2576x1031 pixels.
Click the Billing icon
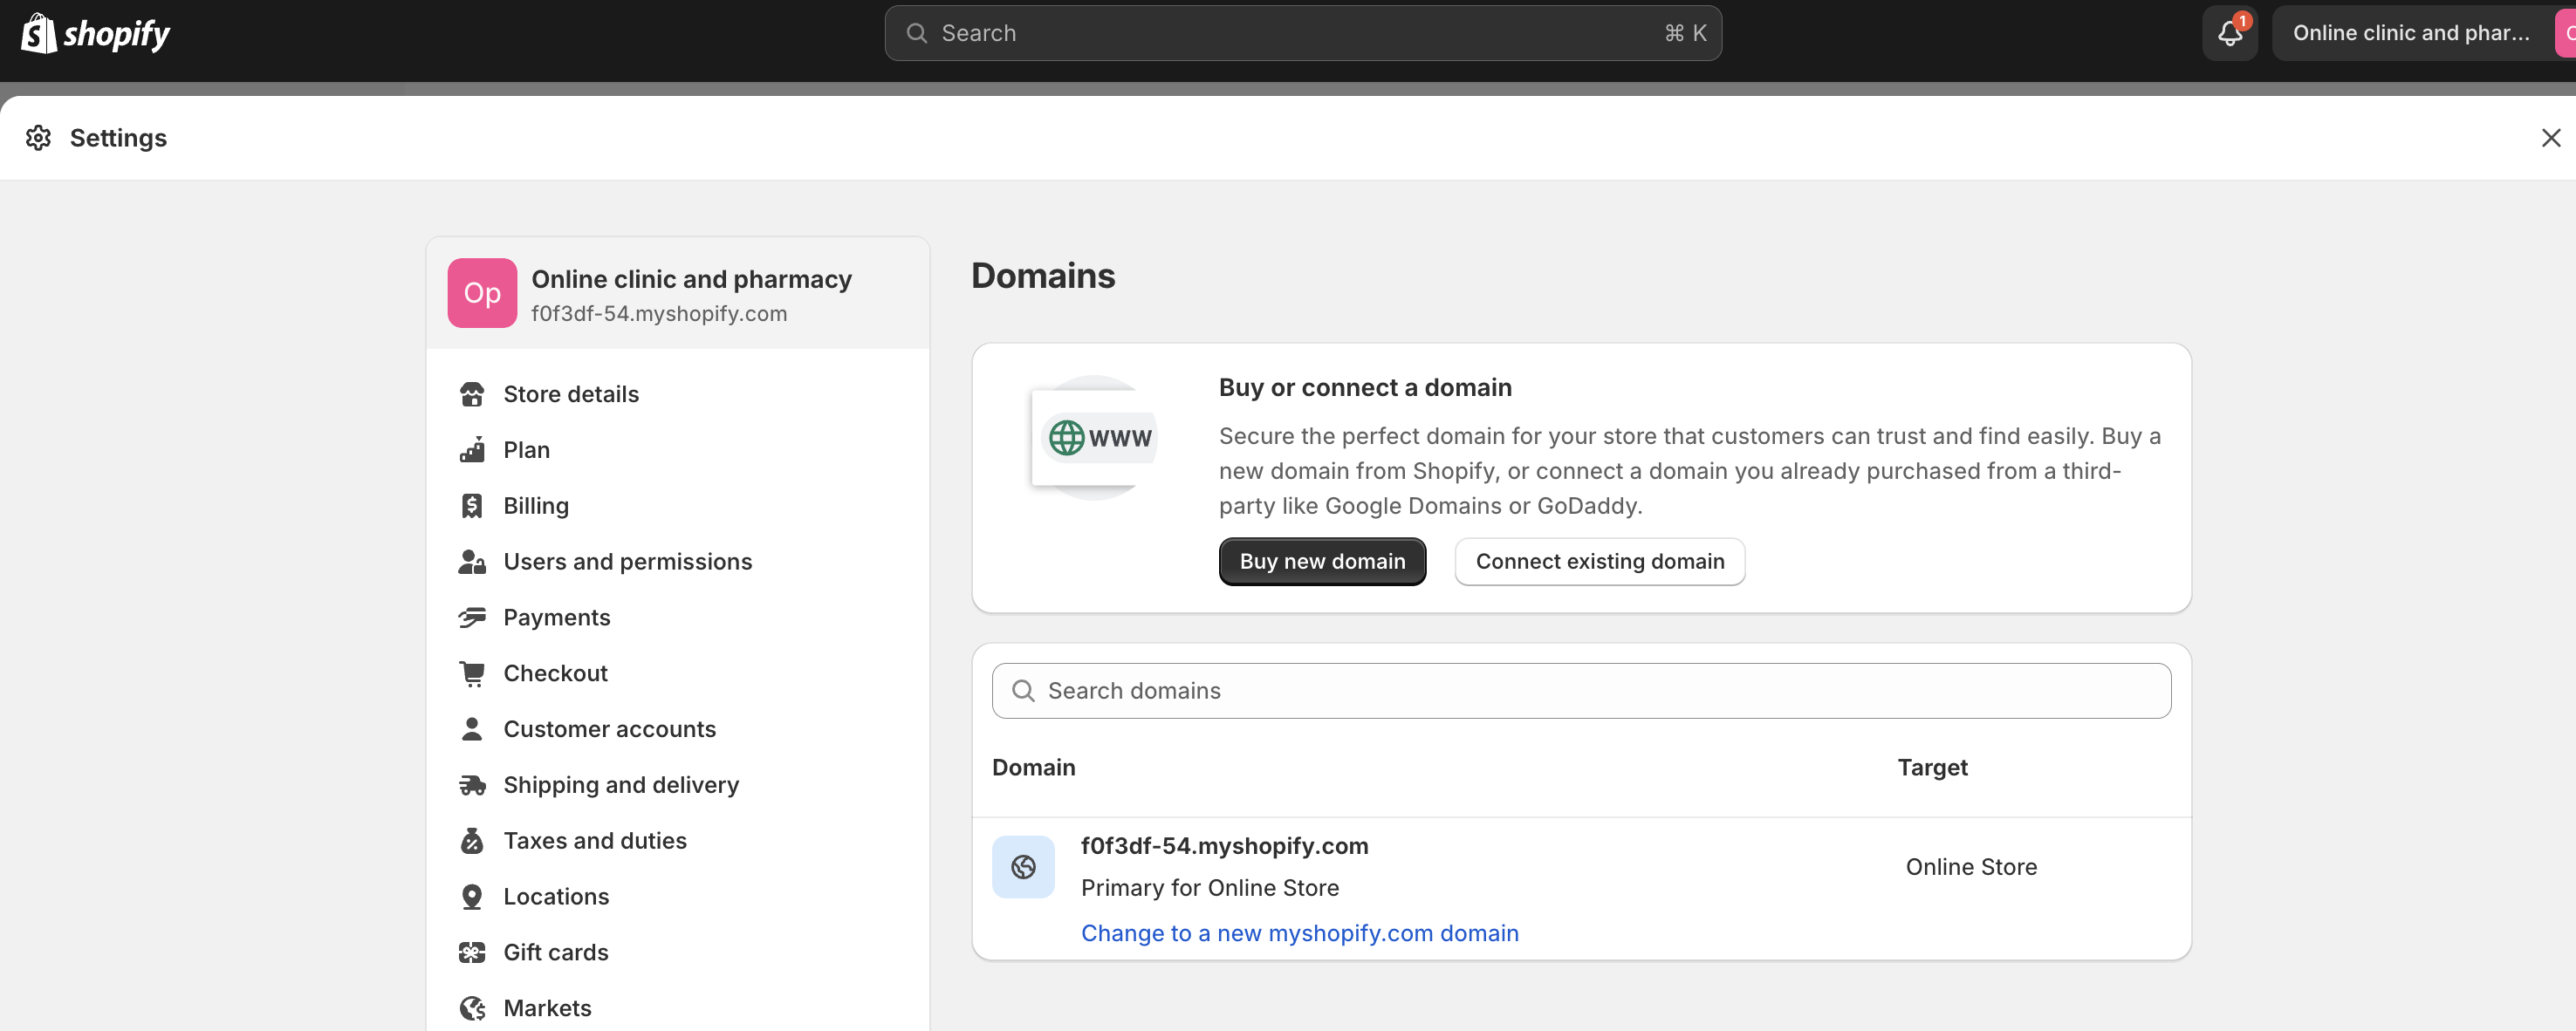coord(472,505)
